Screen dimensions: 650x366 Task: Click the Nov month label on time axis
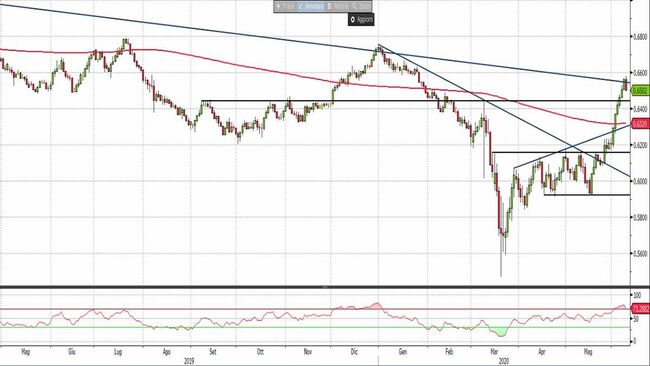click(x=308, y=352)
